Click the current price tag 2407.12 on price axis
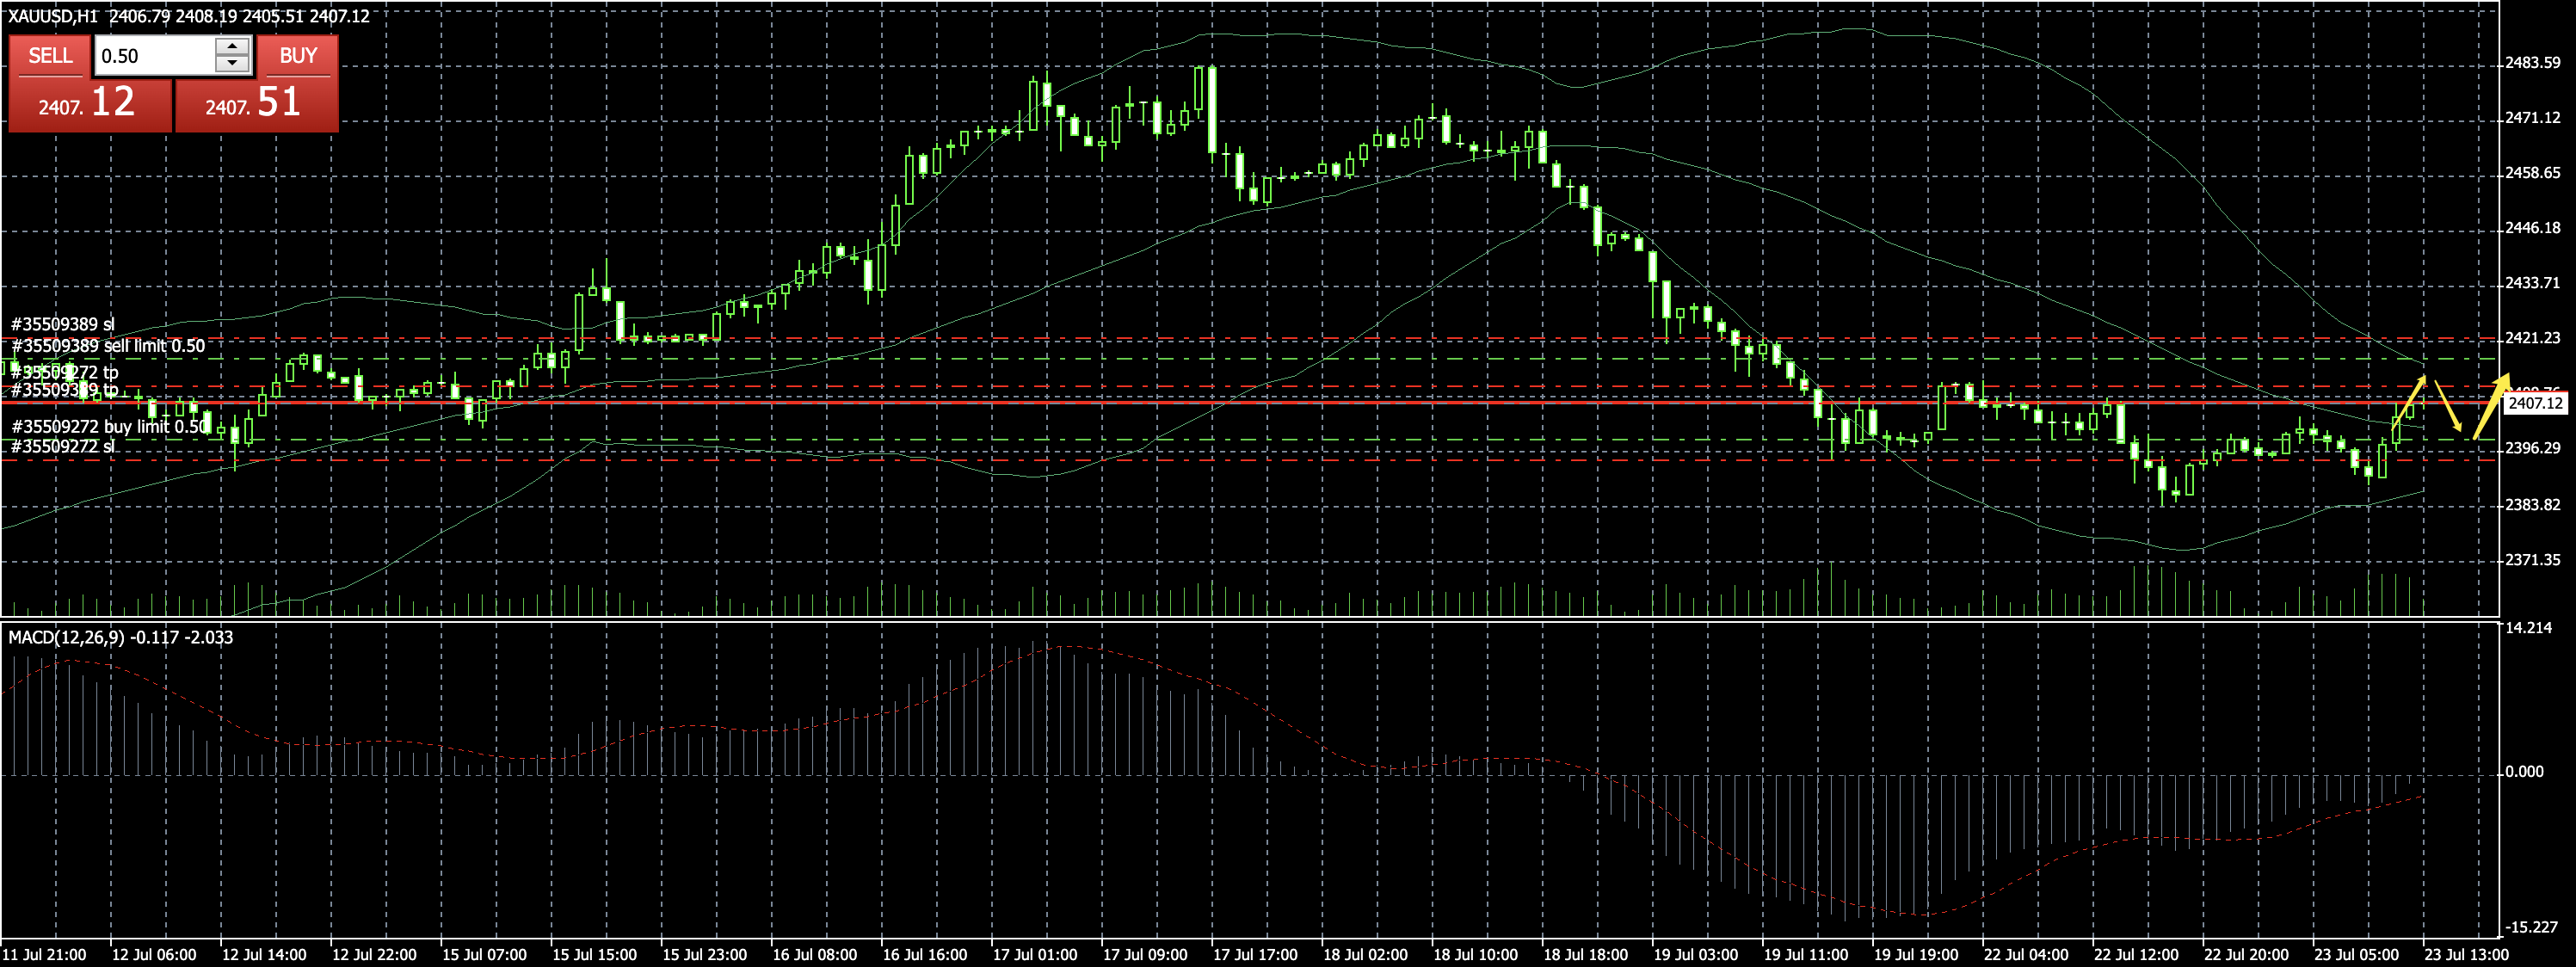The height and width of the screenshot is (967, 2576). tap(2534, 404)
